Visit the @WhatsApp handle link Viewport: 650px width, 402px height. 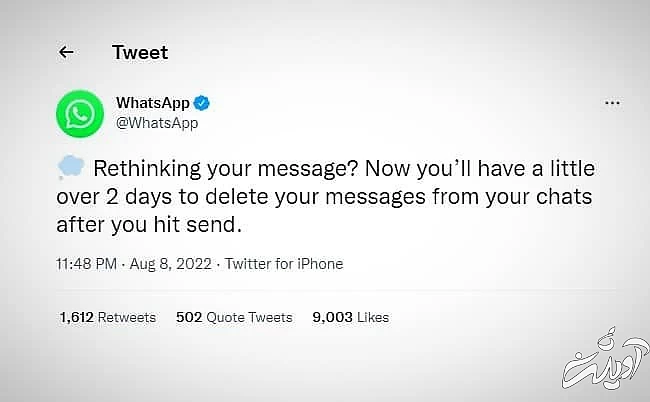157,122
